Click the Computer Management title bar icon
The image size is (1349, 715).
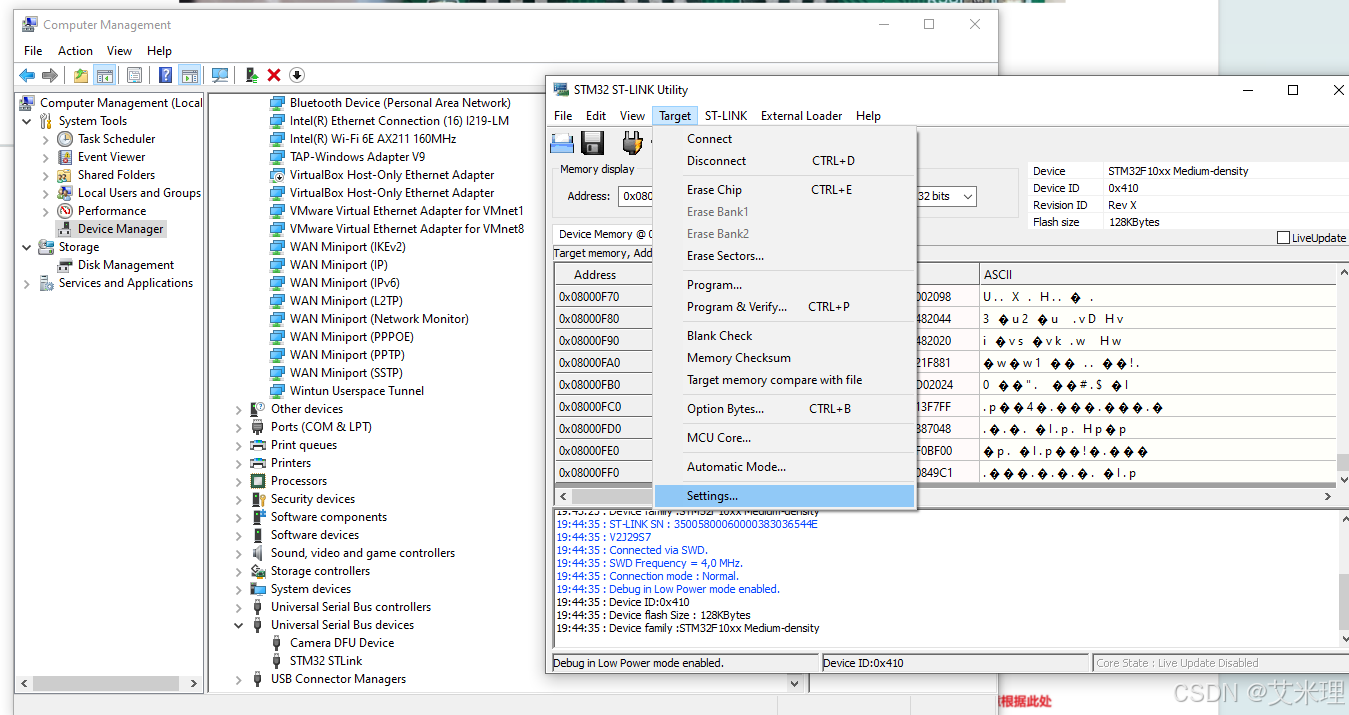pos(30,24)
